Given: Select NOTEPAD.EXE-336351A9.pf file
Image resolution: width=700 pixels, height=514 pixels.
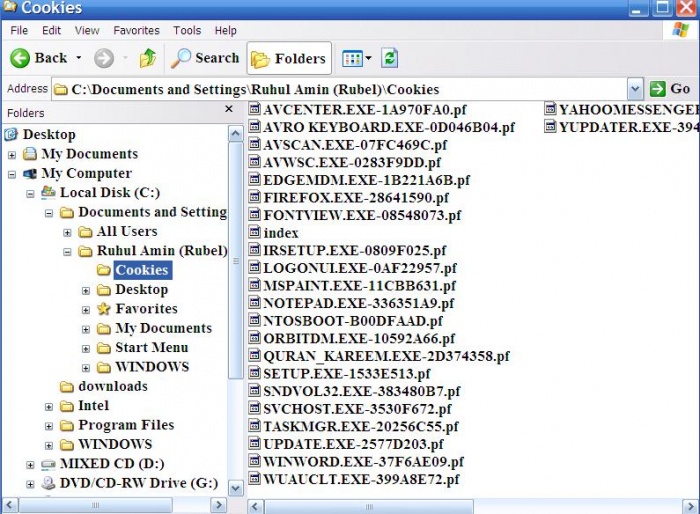Looking at the screenshot, I should coord(358,303).
